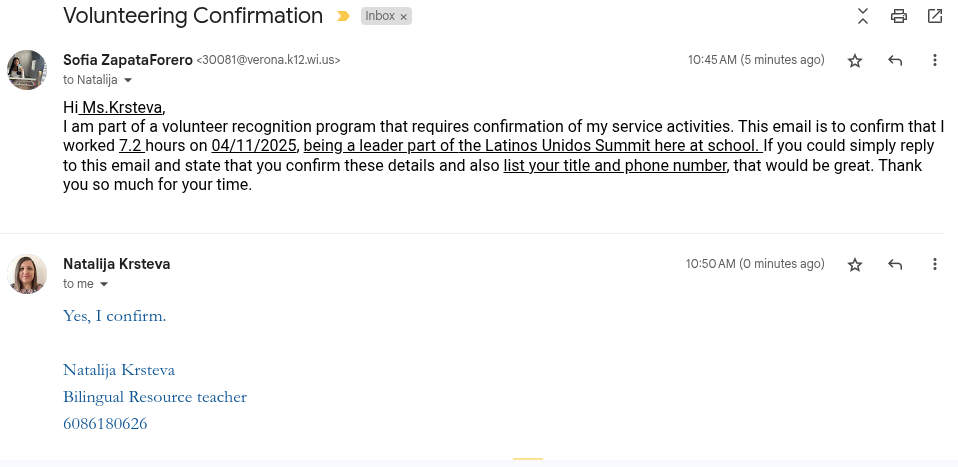Click Sofia ZapataForero's profile photo
Viewport: 958px width, 467px height.
tap(27, 69)
